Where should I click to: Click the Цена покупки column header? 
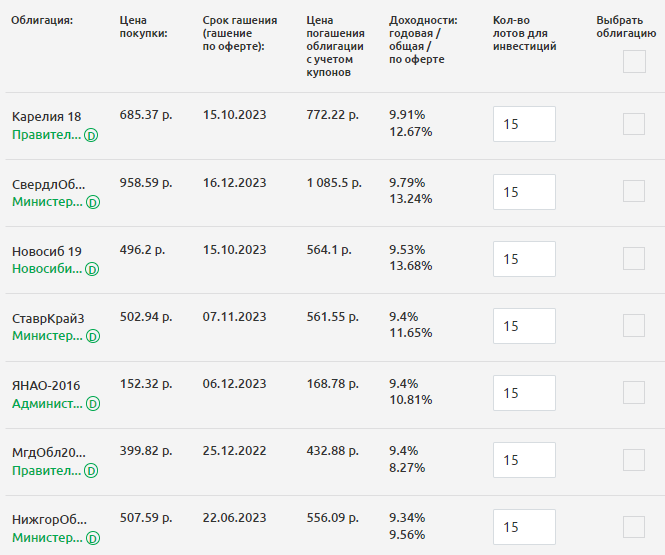(x=142, y=27)
